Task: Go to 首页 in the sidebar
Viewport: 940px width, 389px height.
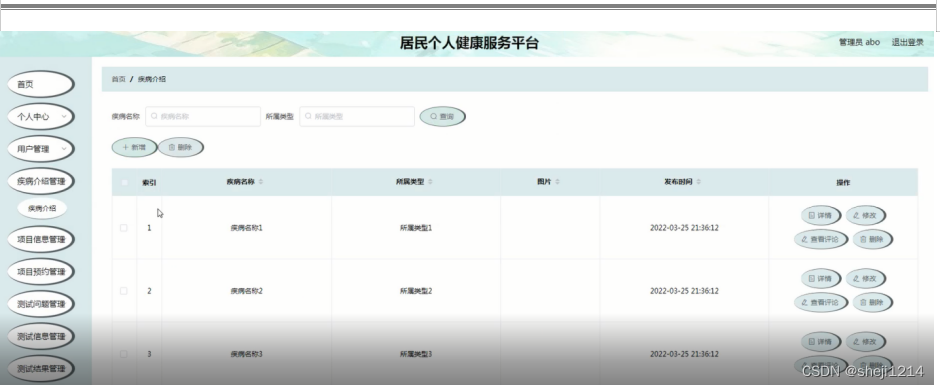Action: tap(41, 85)
